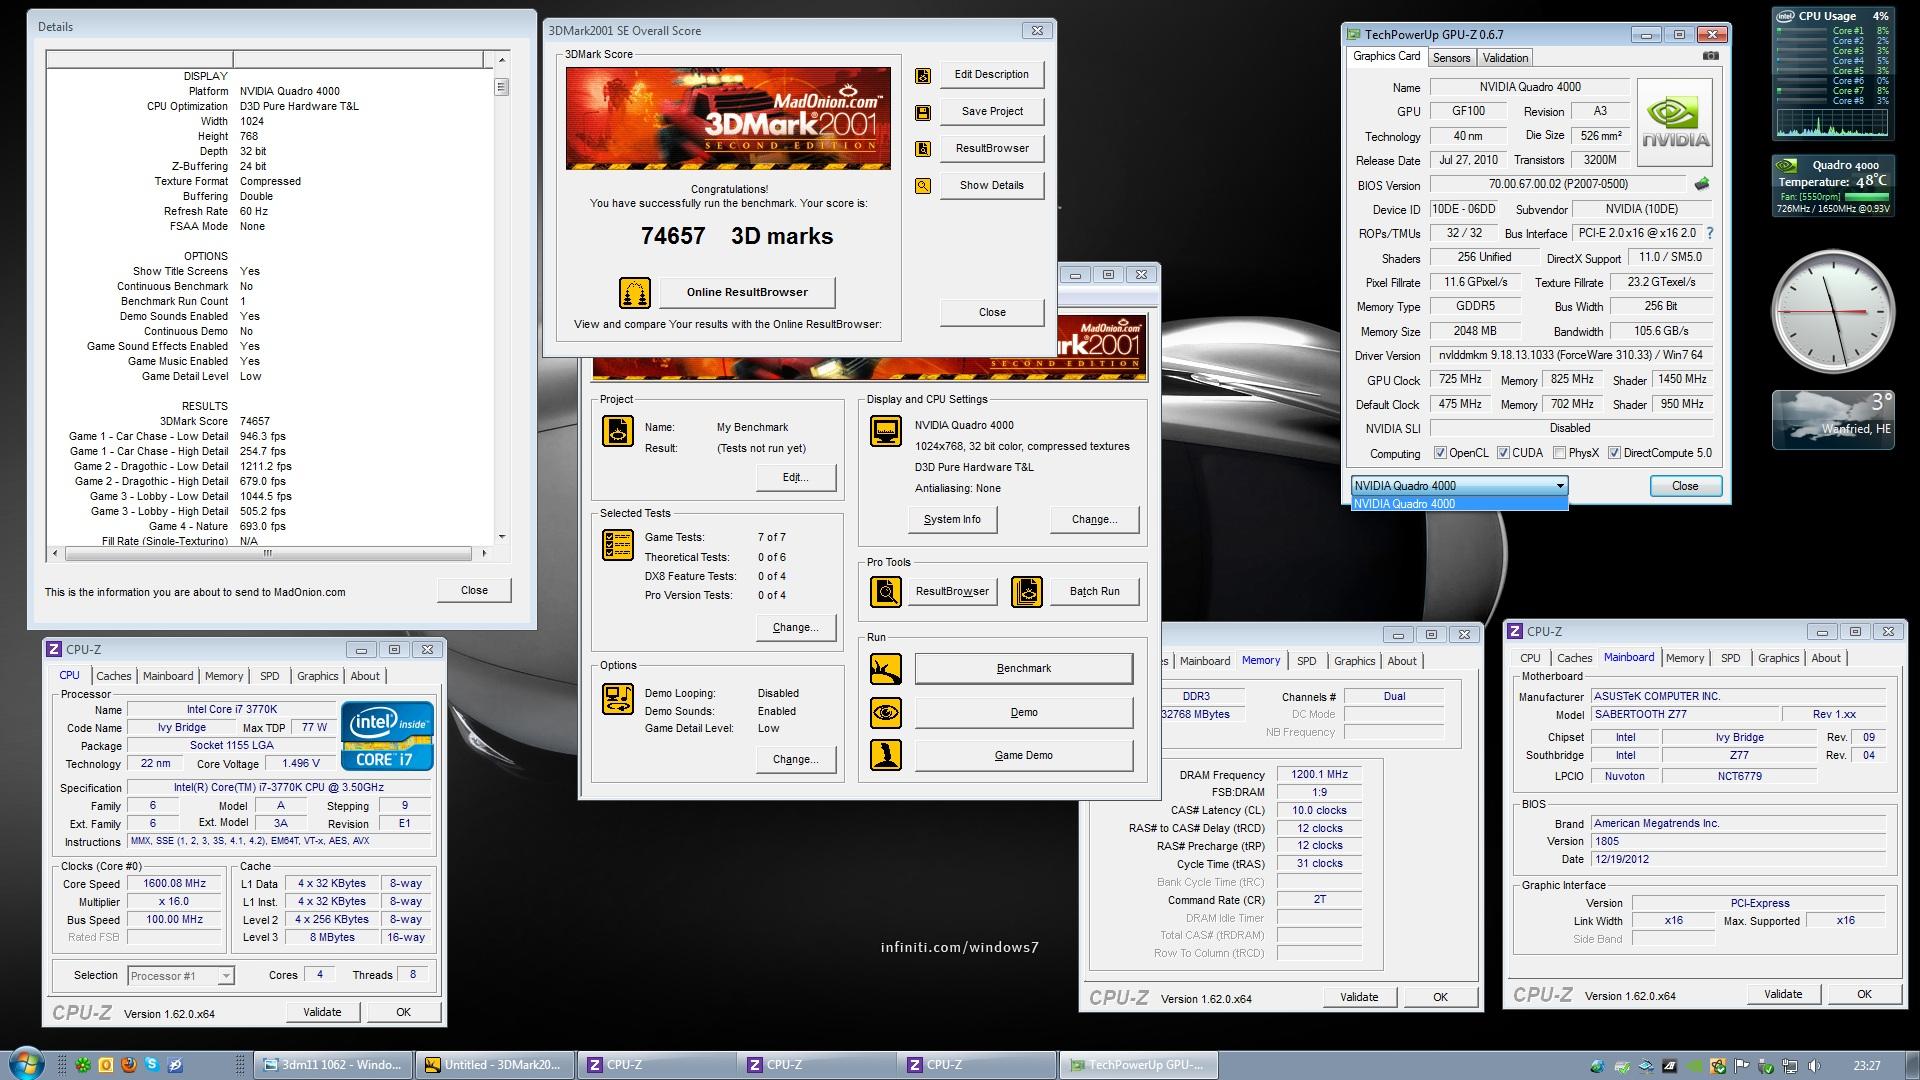Click the horizontal scrollbar in the Details list
This screenshot has height=1080, width=1920.
pos(268,553)
